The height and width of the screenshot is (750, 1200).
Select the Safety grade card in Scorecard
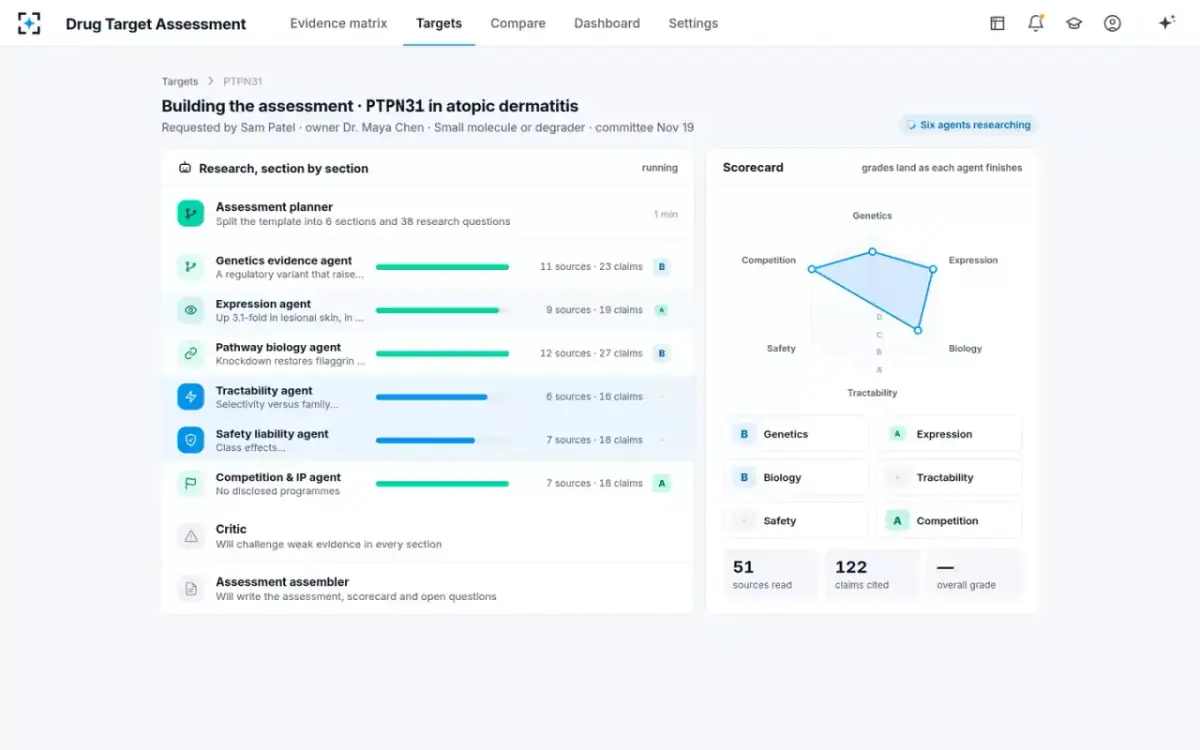(796, 521)
